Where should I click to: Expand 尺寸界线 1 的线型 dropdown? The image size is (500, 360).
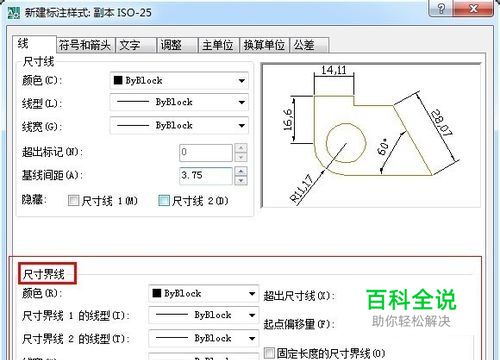point(204,315)
